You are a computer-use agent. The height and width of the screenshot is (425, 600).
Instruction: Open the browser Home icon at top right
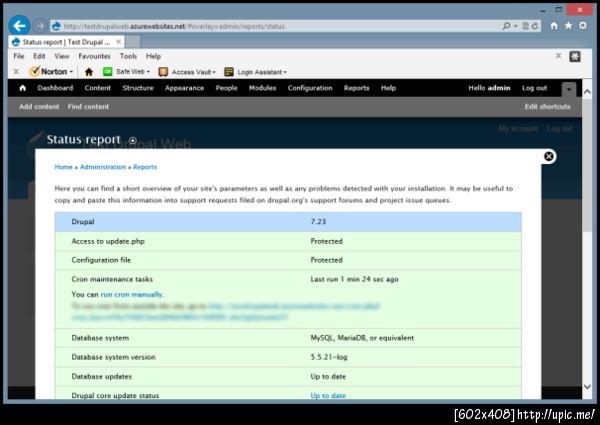(x=554, y=26)
